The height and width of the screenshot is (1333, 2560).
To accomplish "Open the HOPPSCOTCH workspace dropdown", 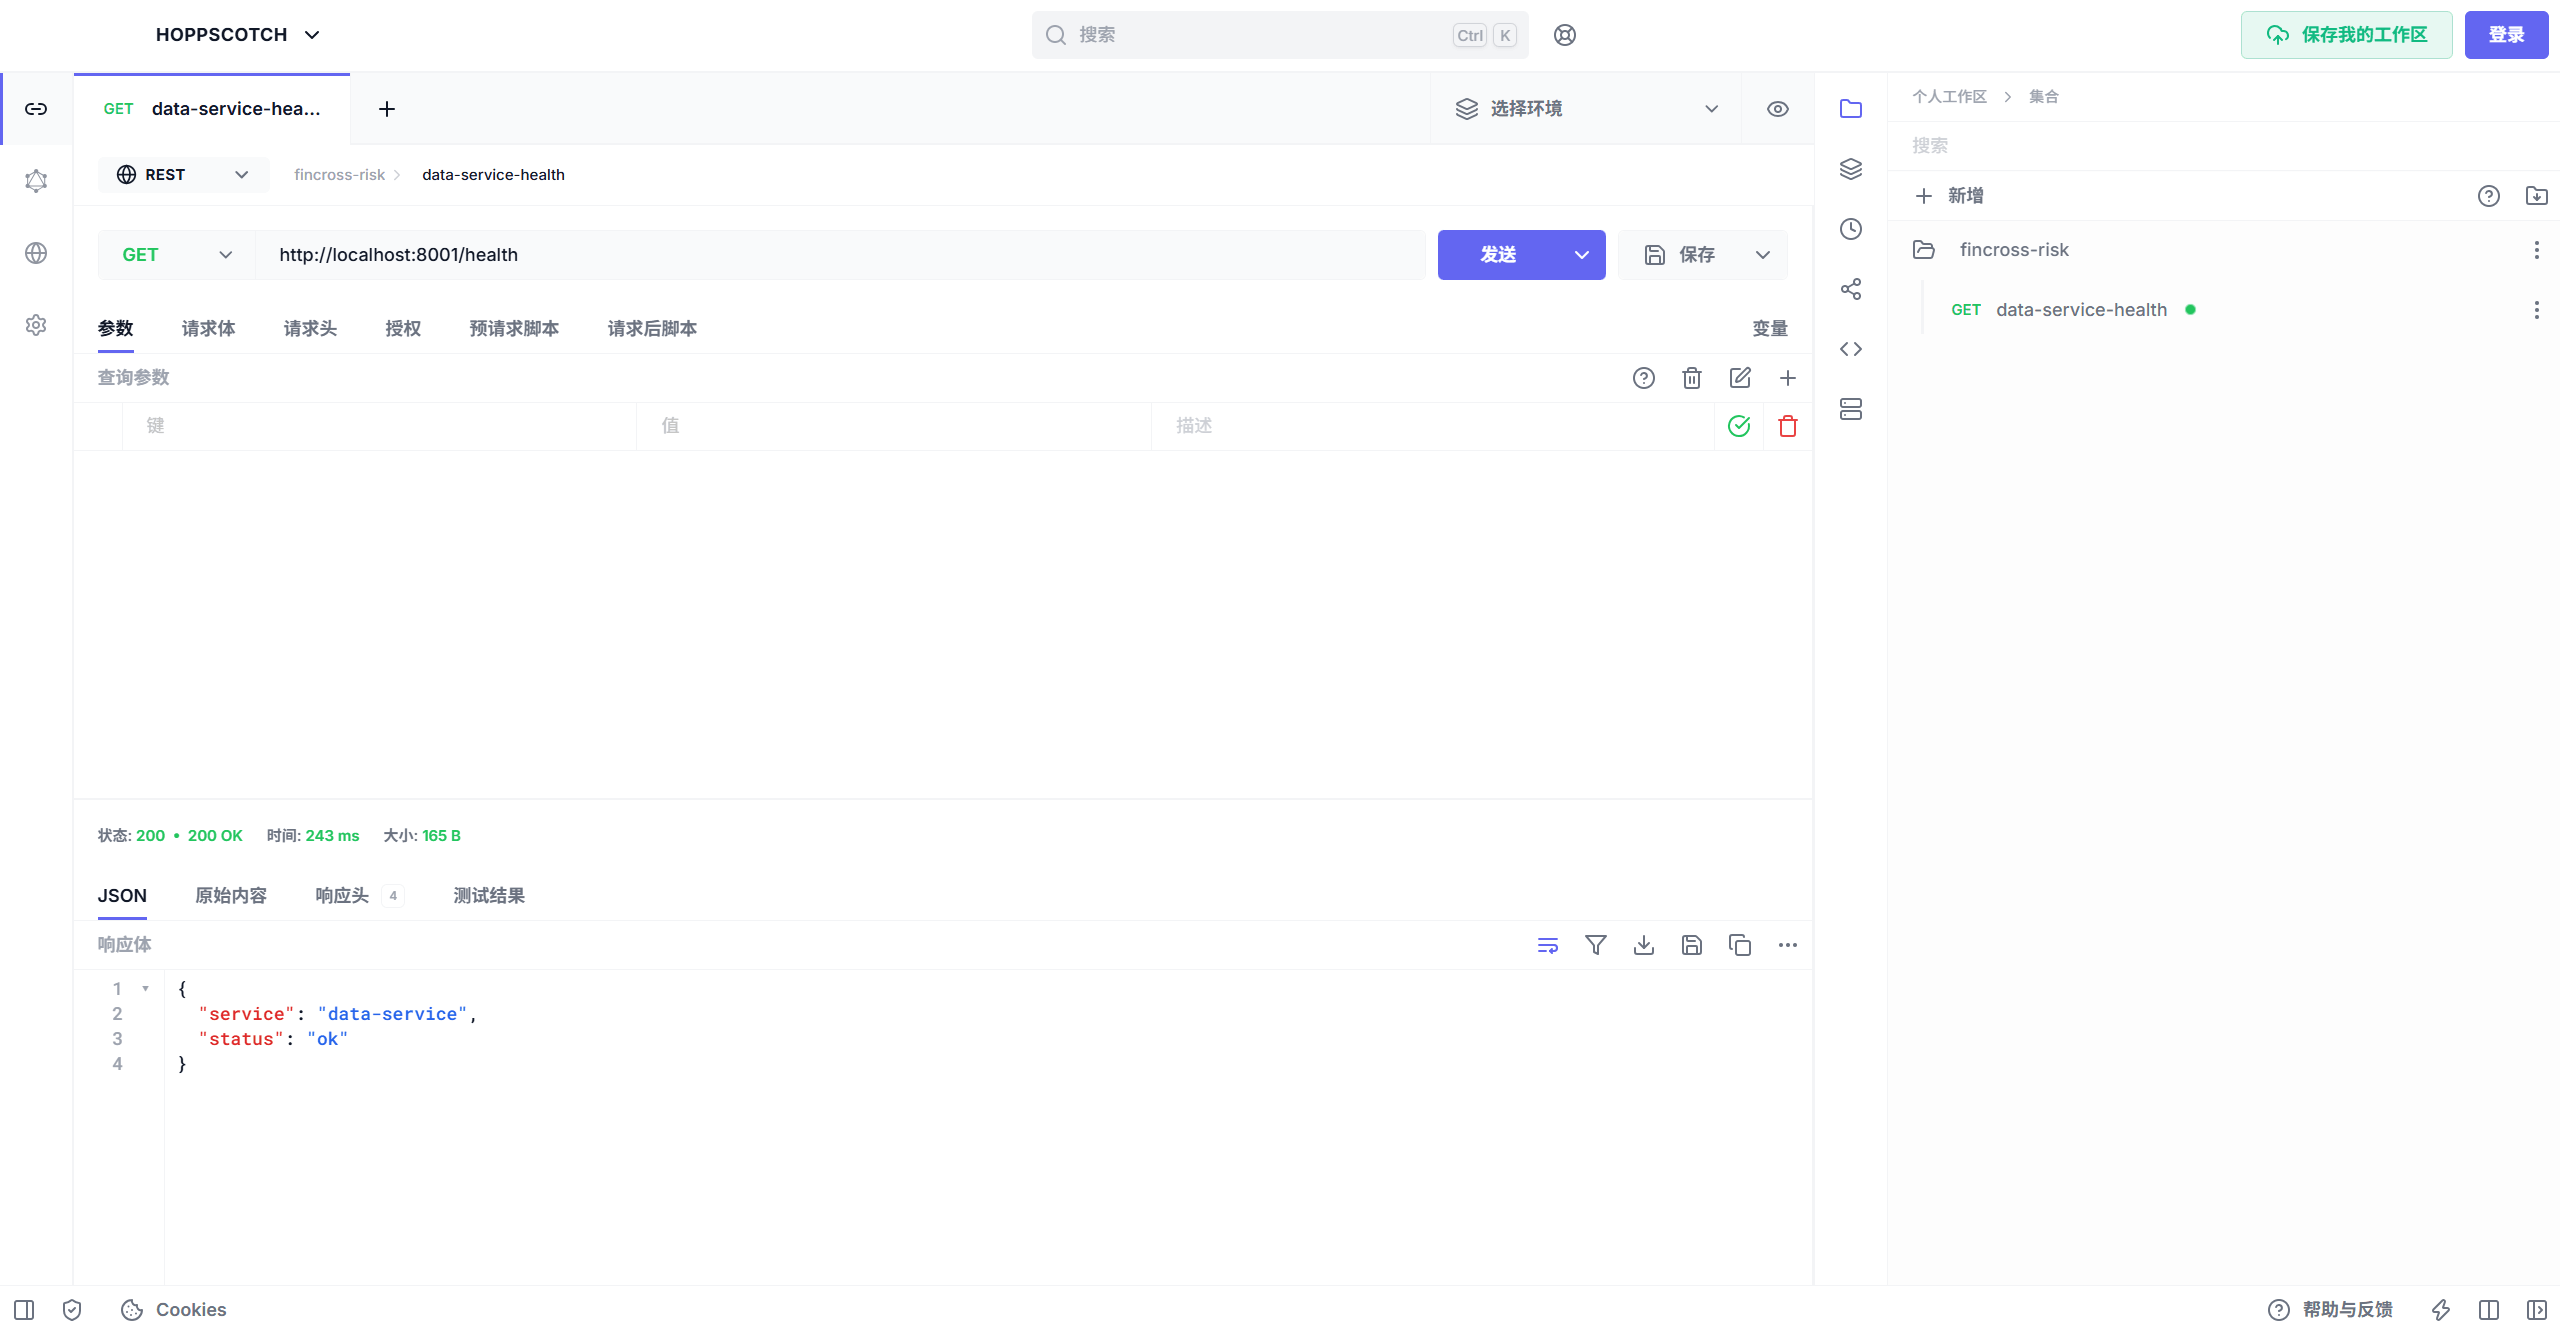I will (237, 35).
